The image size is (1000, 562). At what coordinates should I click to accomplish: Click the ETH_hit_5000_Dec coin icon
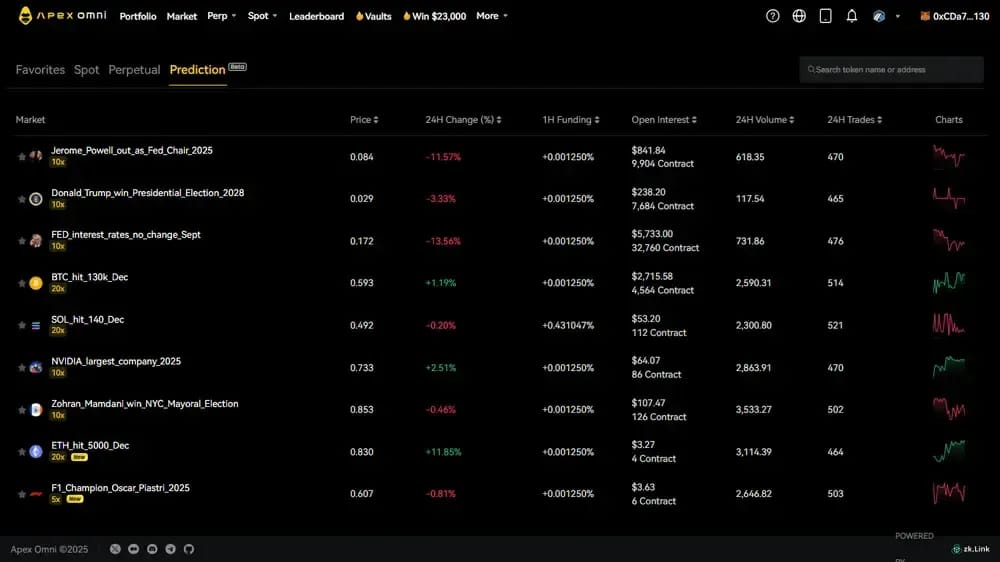(x=36, y=452)
